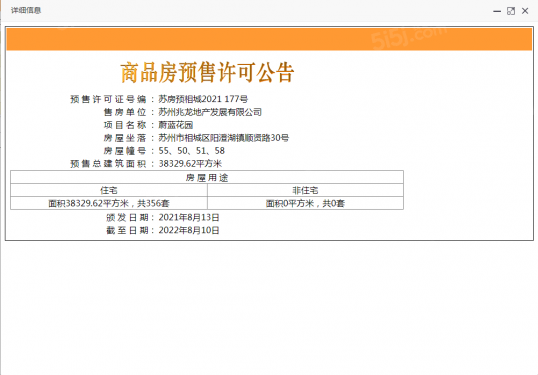Click the 详细信息 window title
The image size is (538, 375).
click(x=26, y=10)
